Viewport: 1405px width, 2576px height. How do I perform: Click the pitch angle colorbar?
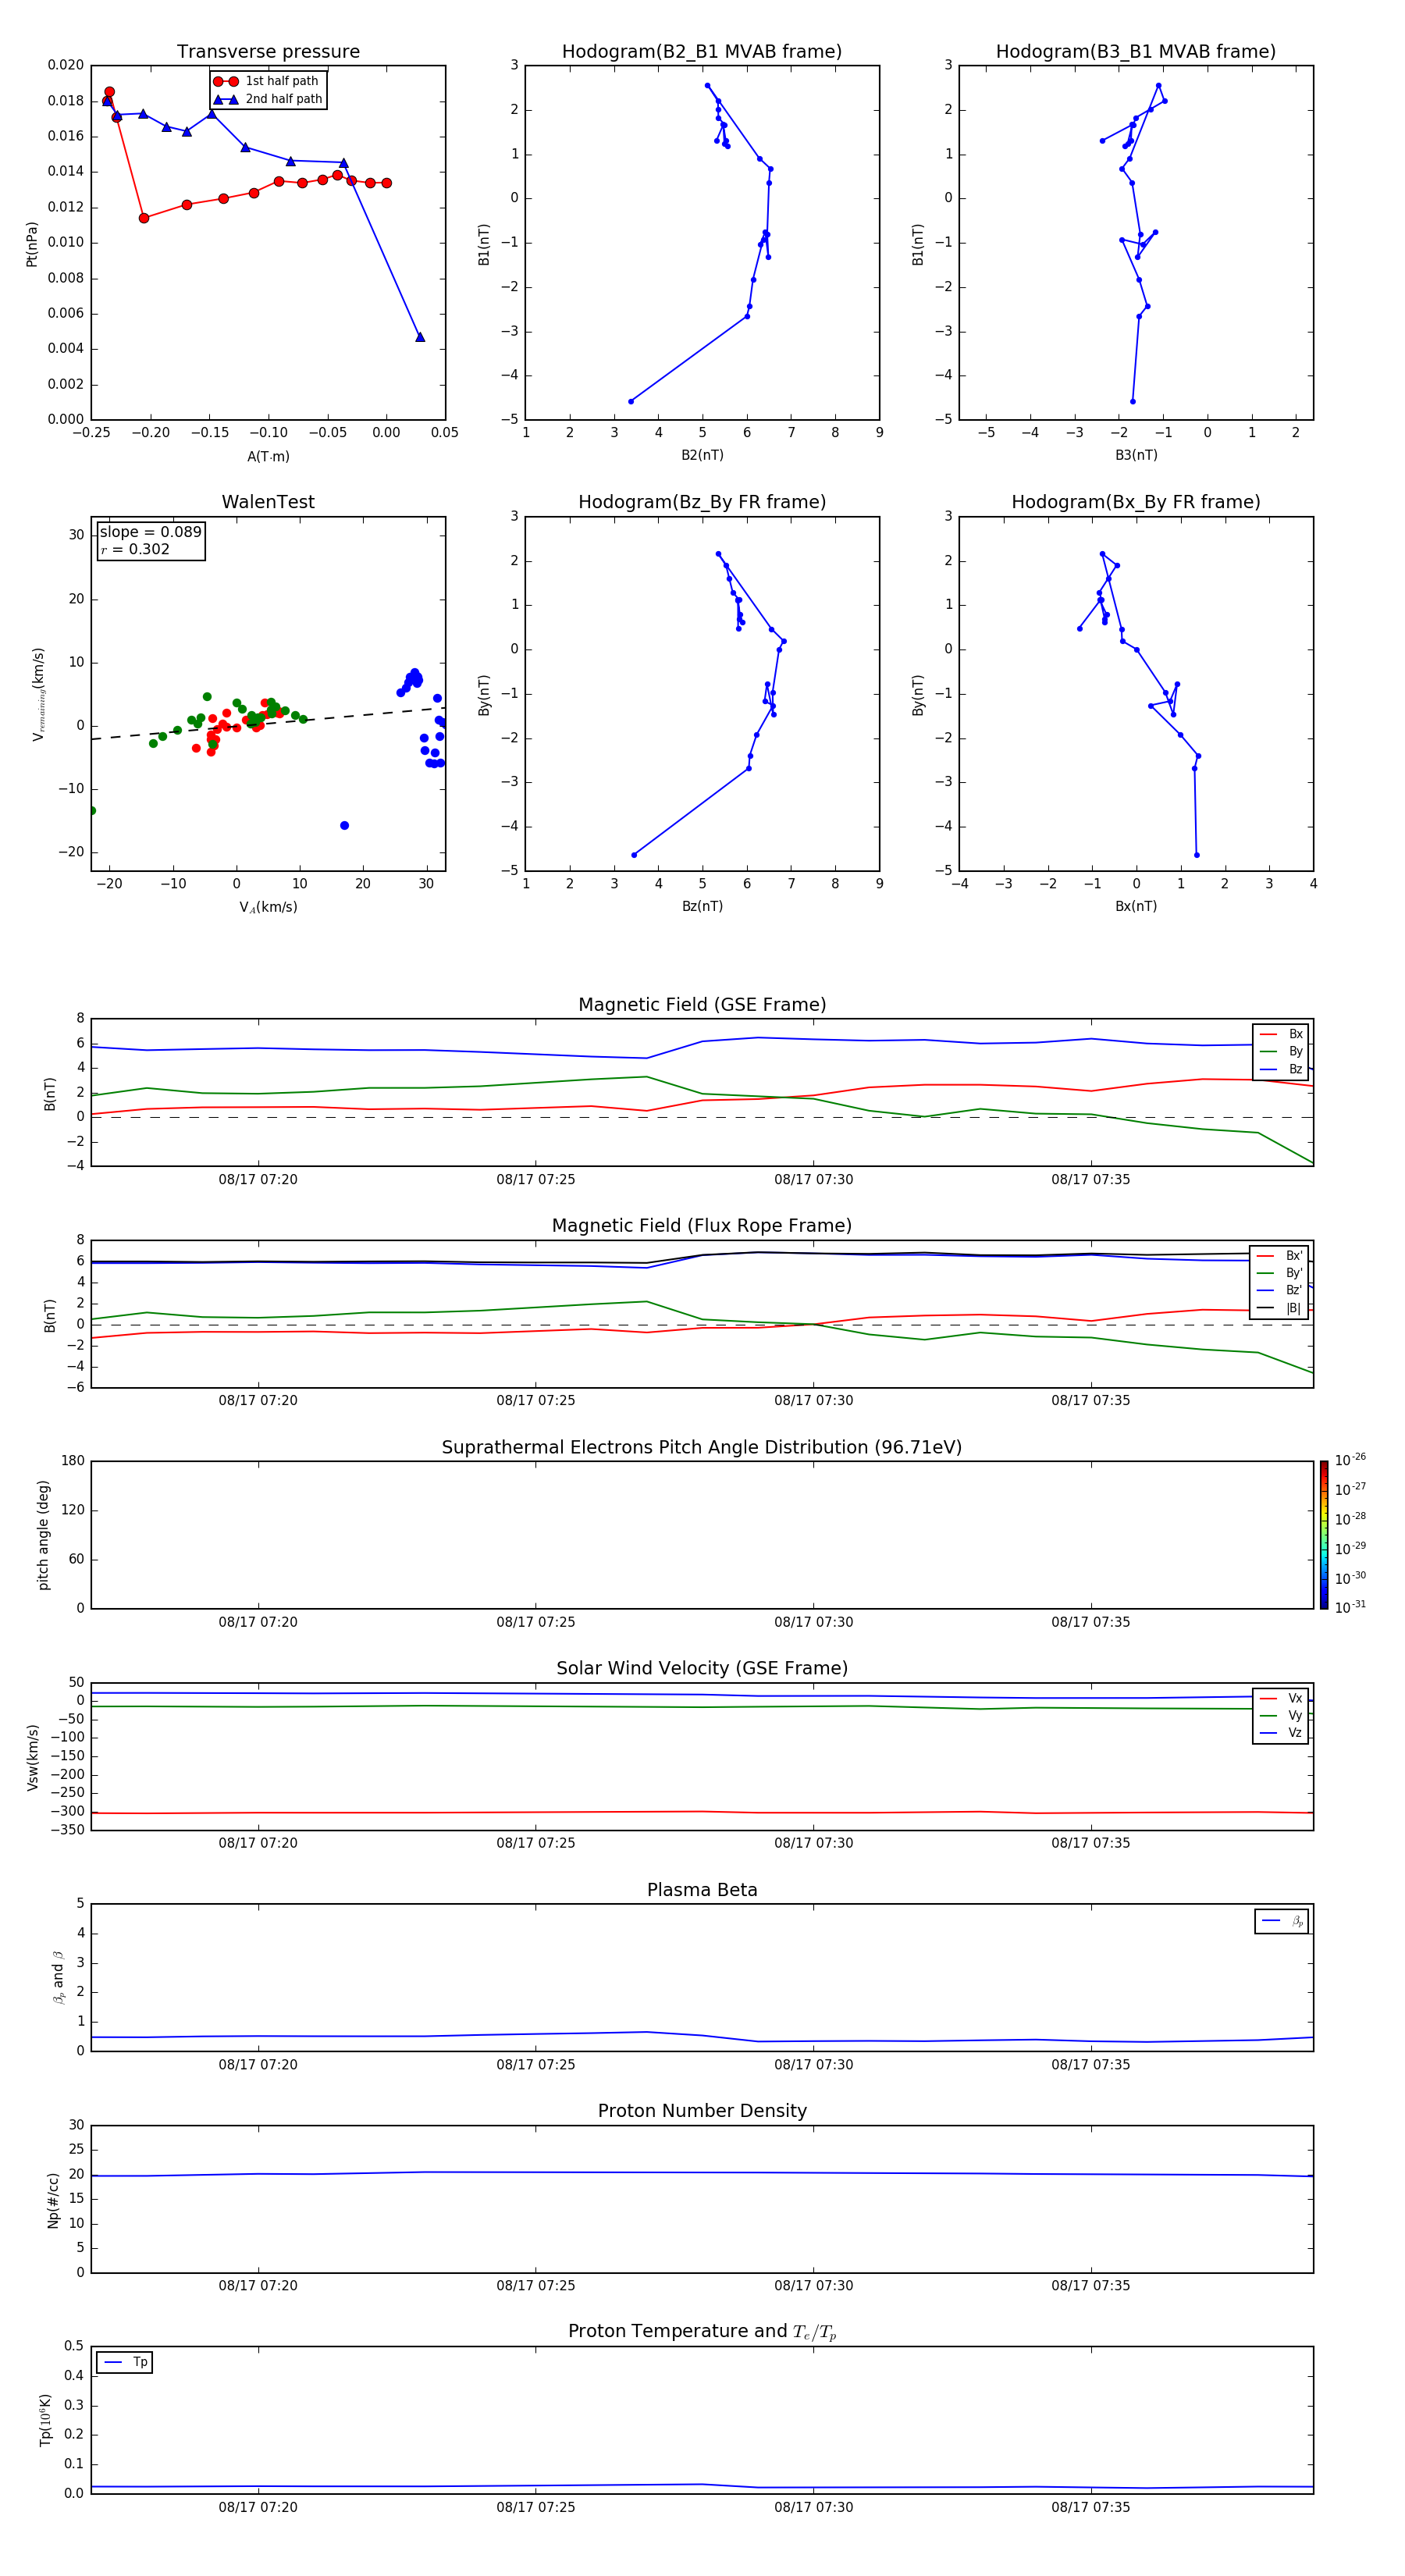point(1324,1535)
